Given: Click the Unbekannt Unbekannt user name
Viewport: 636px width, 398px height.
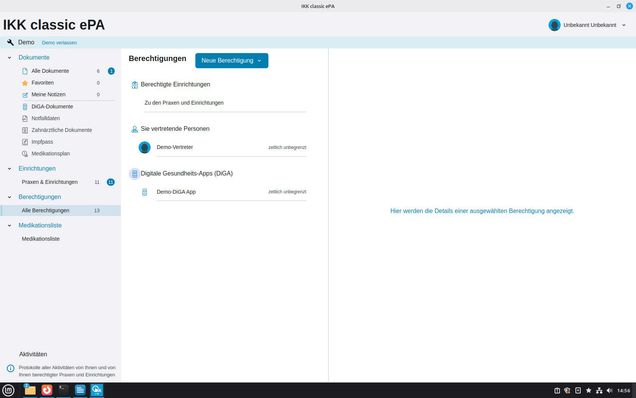Looking at the screenshot, I should pos(590,25).
